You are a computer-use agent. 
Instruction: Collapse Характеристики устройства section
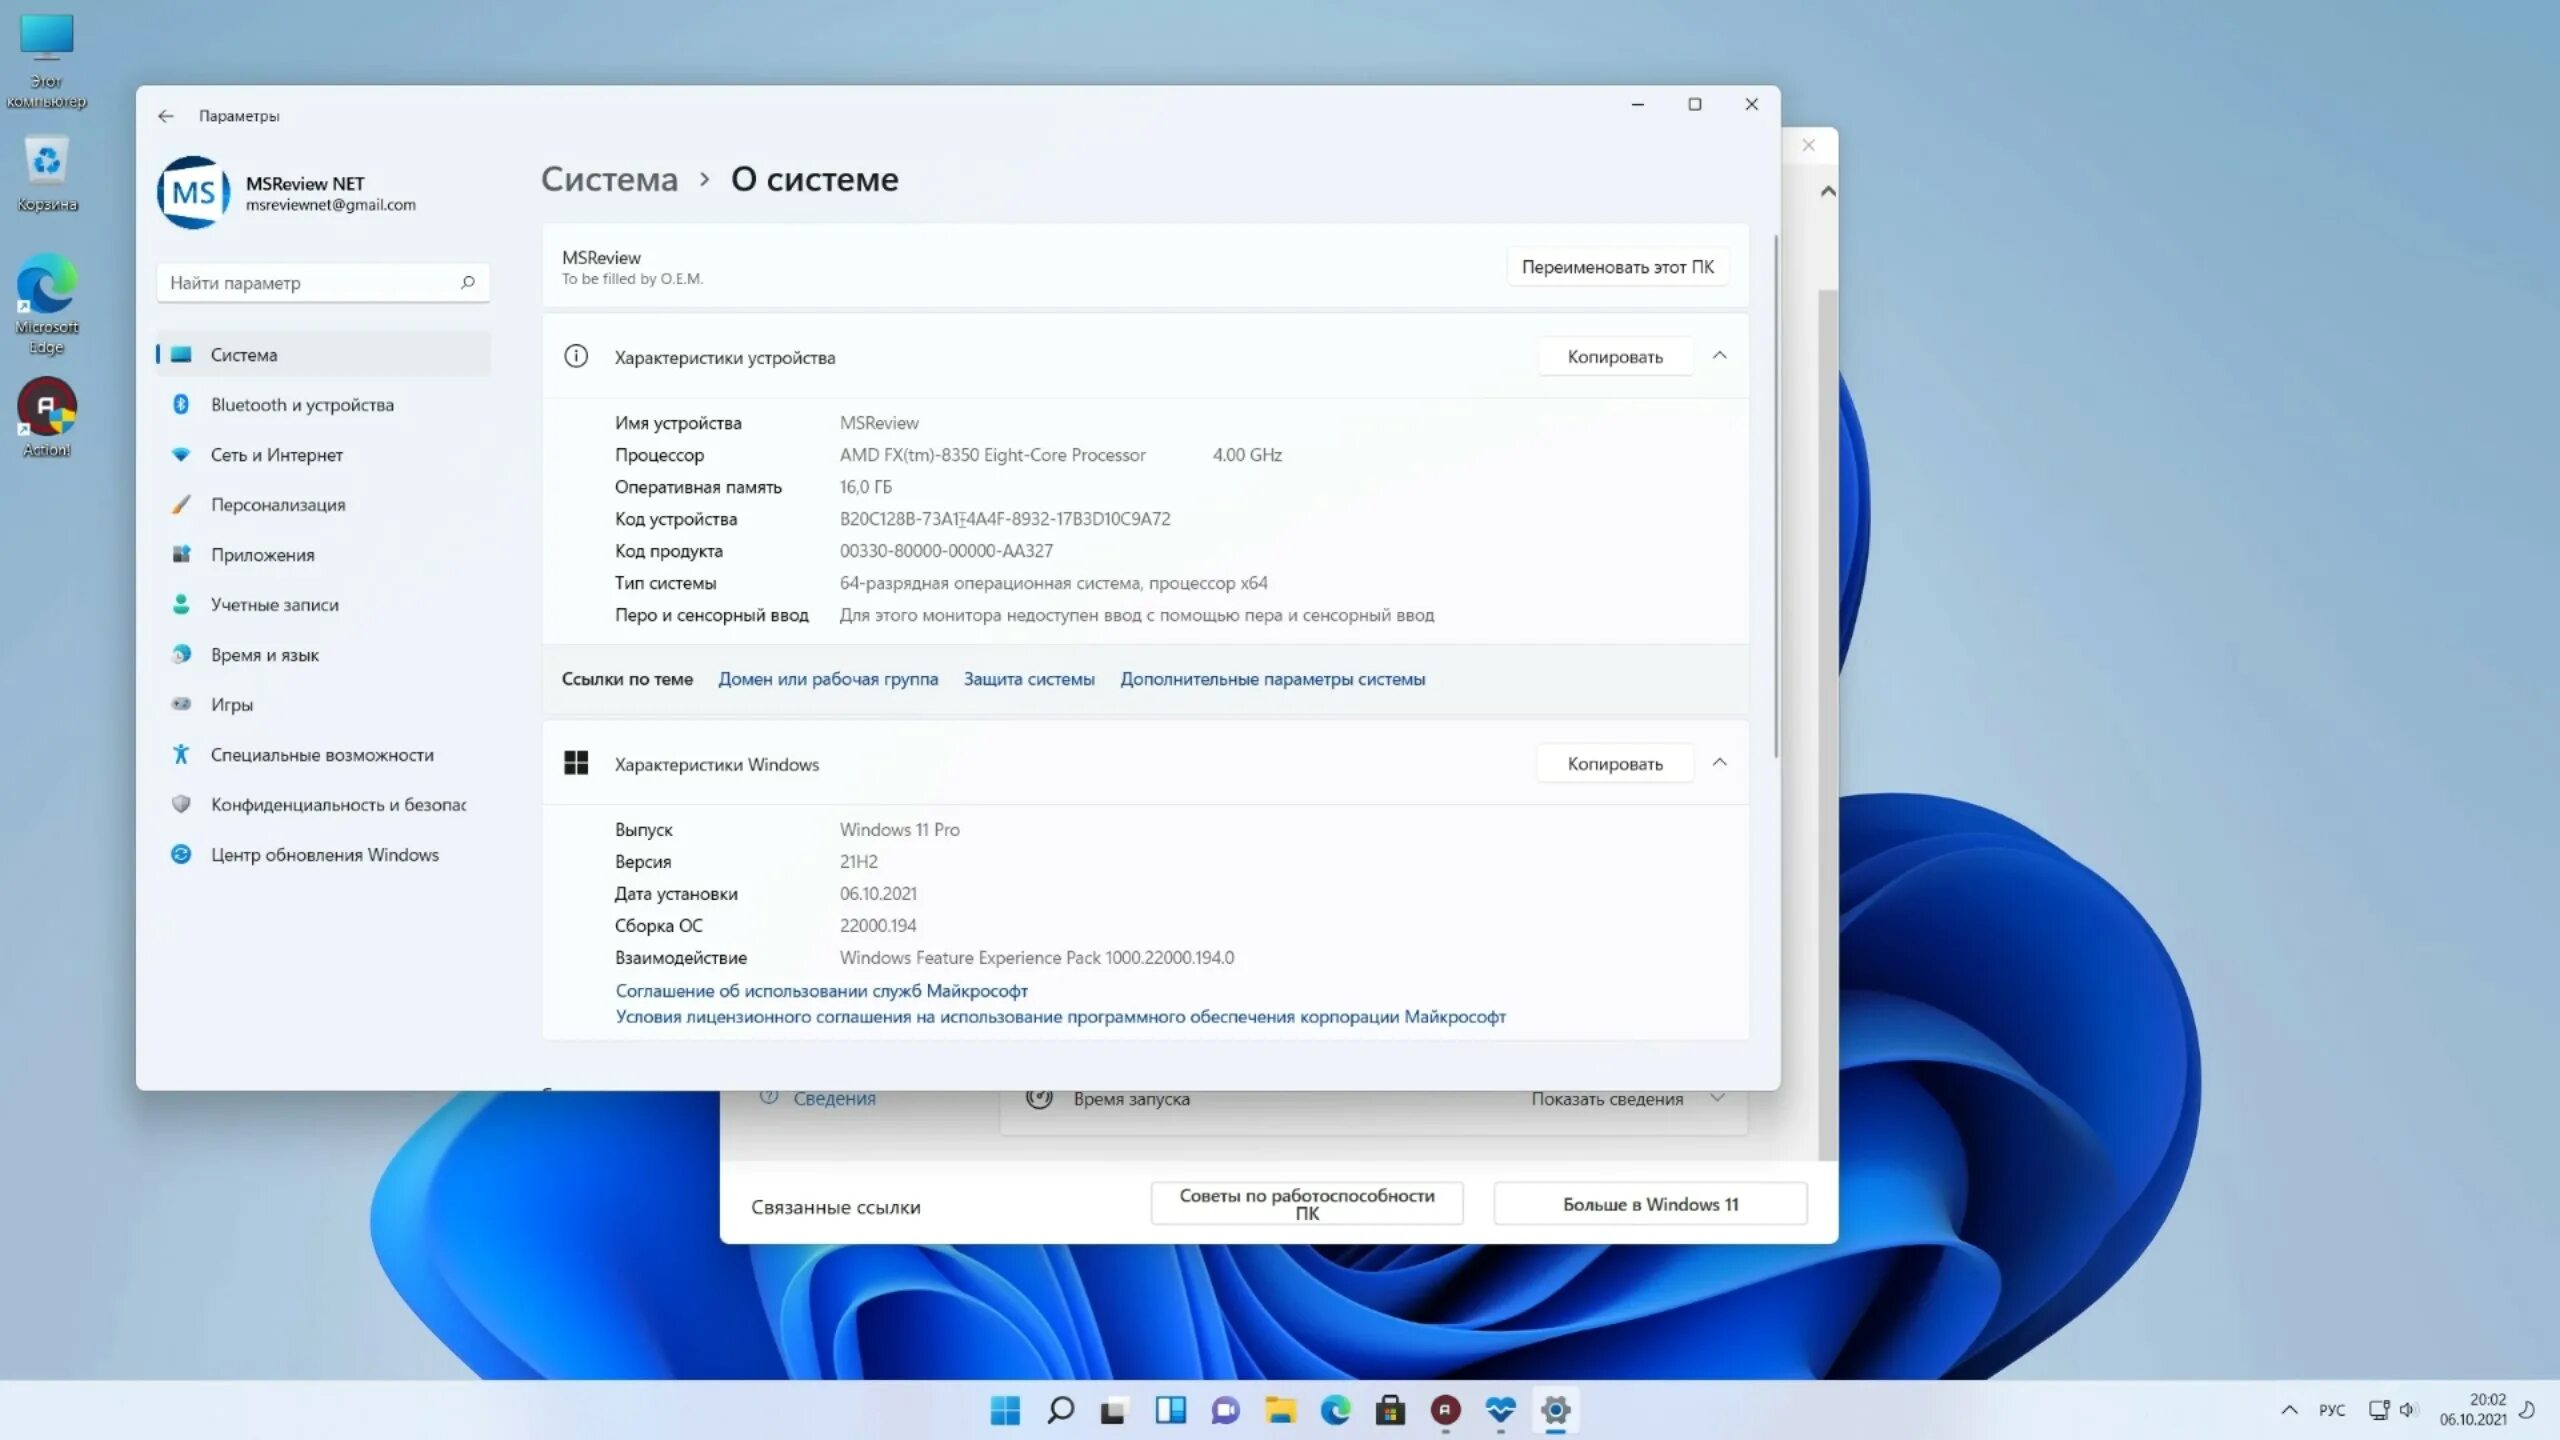click(x=1719, y=356)
